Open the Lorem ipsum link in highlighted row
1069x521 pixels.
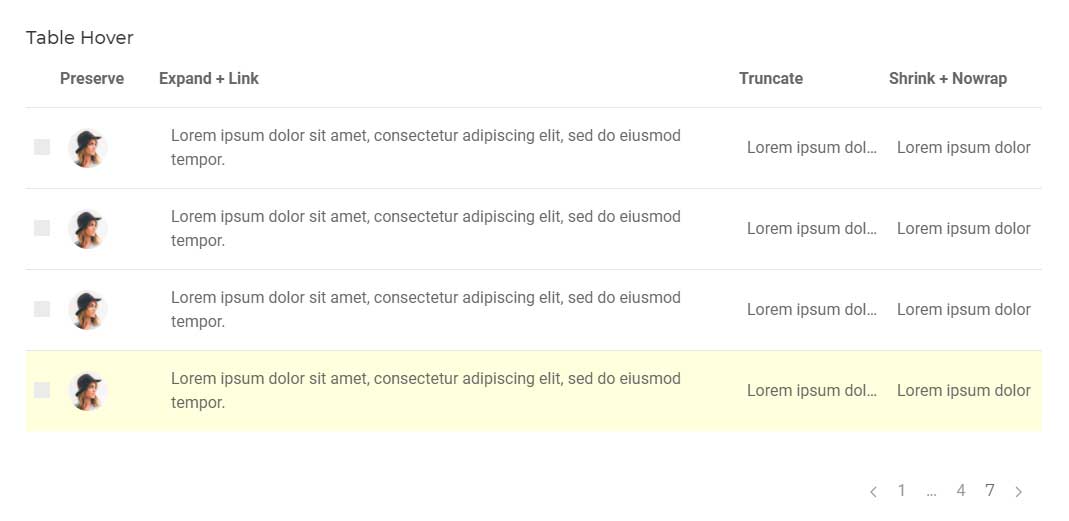(x=425, y=391)
